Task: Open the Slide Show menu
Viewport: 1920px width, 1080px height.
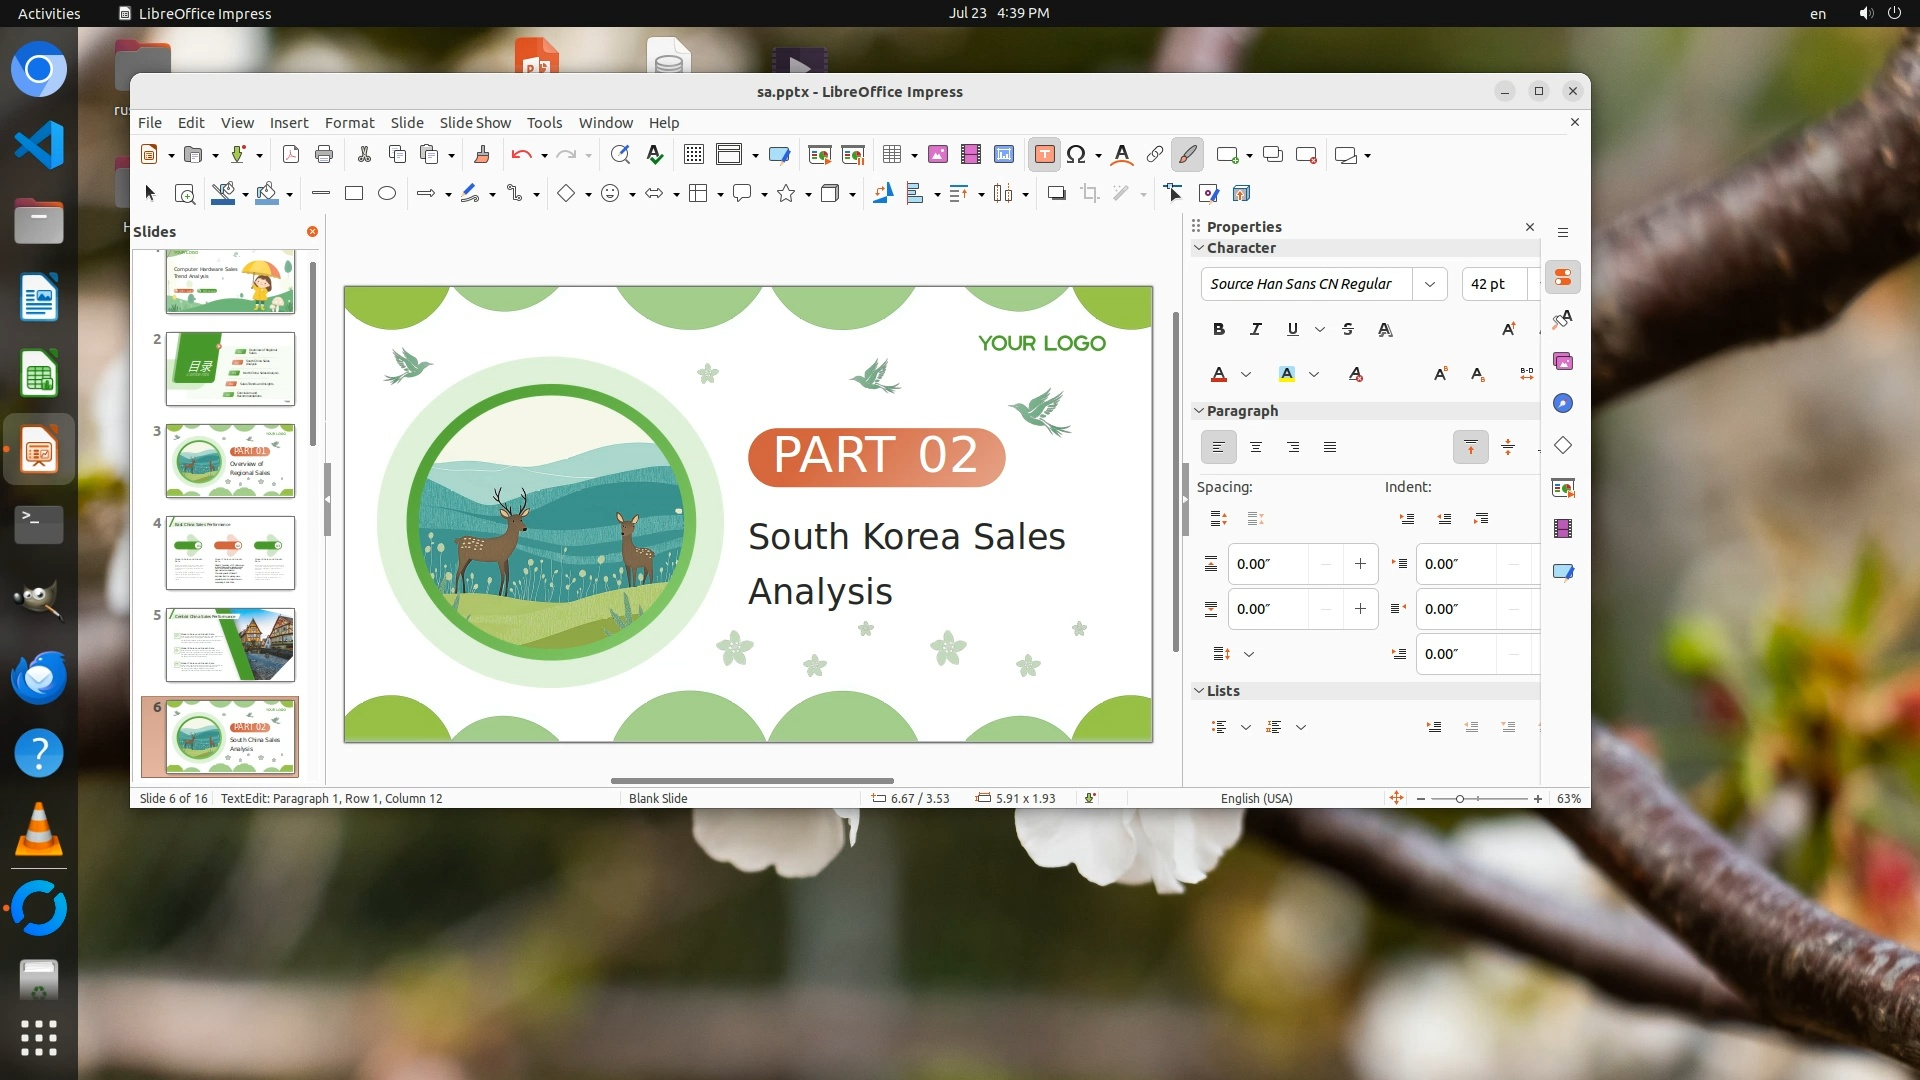Action: [475, 122]
